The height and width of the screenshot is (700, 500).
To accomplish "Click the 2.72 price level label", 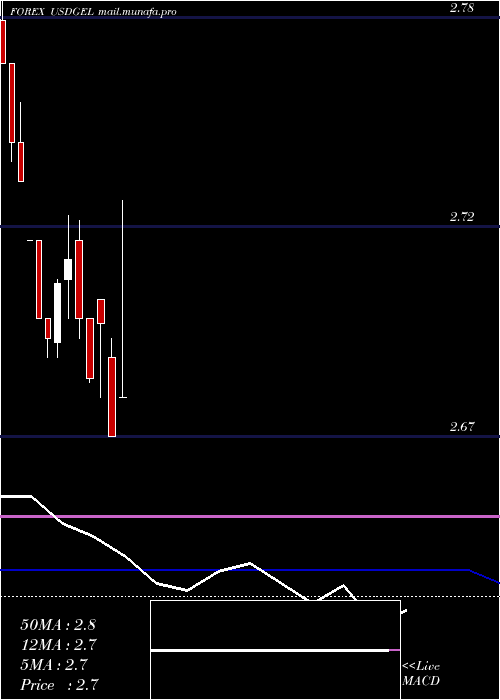I will click(461, 217).
